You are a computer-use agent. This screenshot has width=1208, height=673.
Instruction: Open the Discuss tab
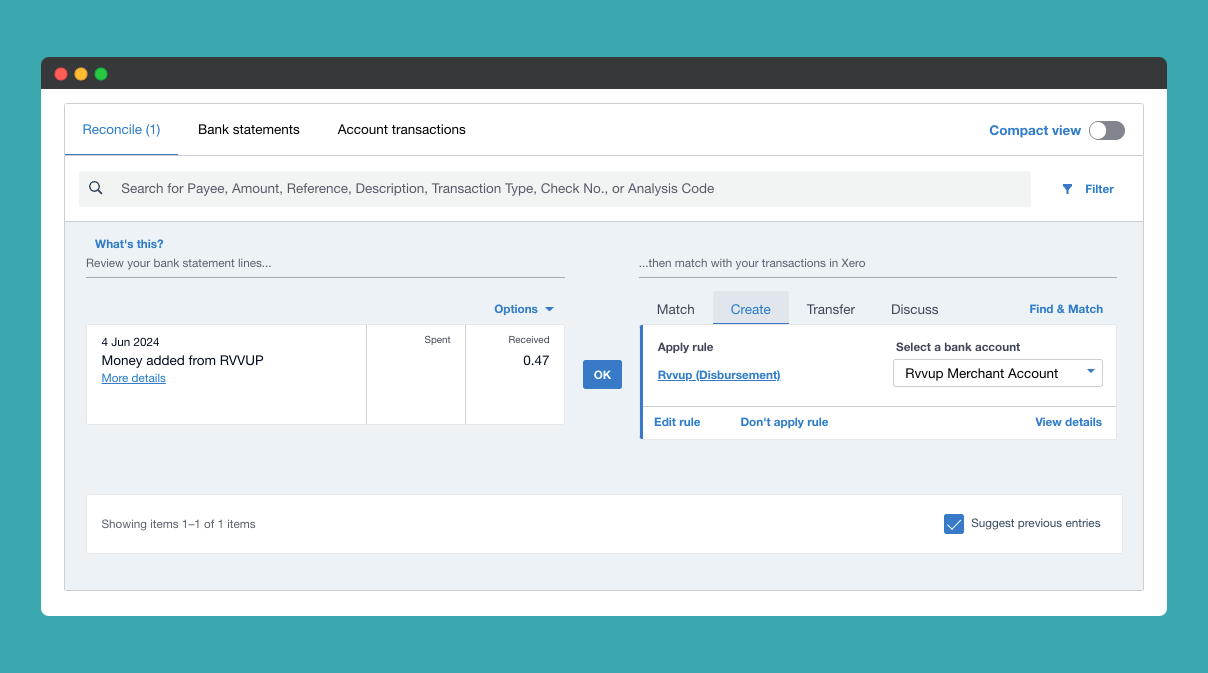coord(914,309)
